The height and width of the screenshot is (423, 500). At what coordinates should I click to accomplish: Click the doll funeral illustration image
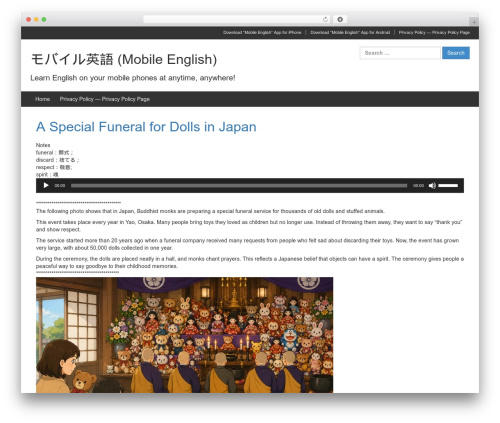(x=184, y=335)
